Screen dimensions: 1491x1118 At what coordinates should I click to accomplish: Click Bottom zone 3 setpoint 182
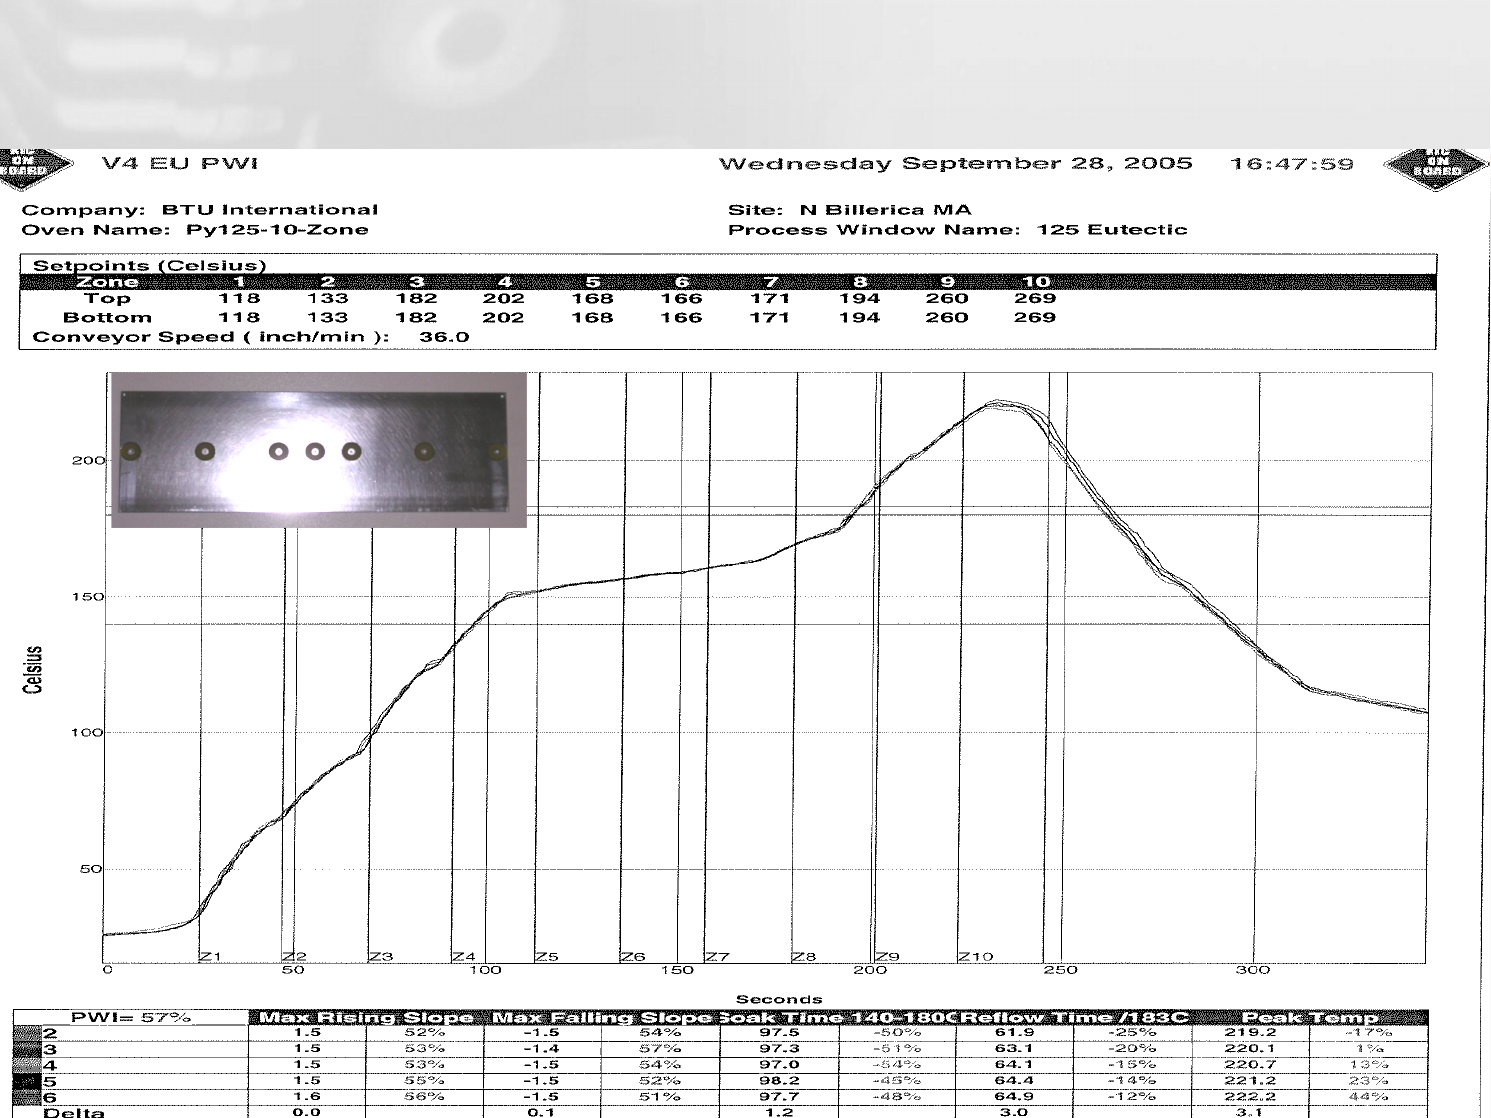point(416,318)
